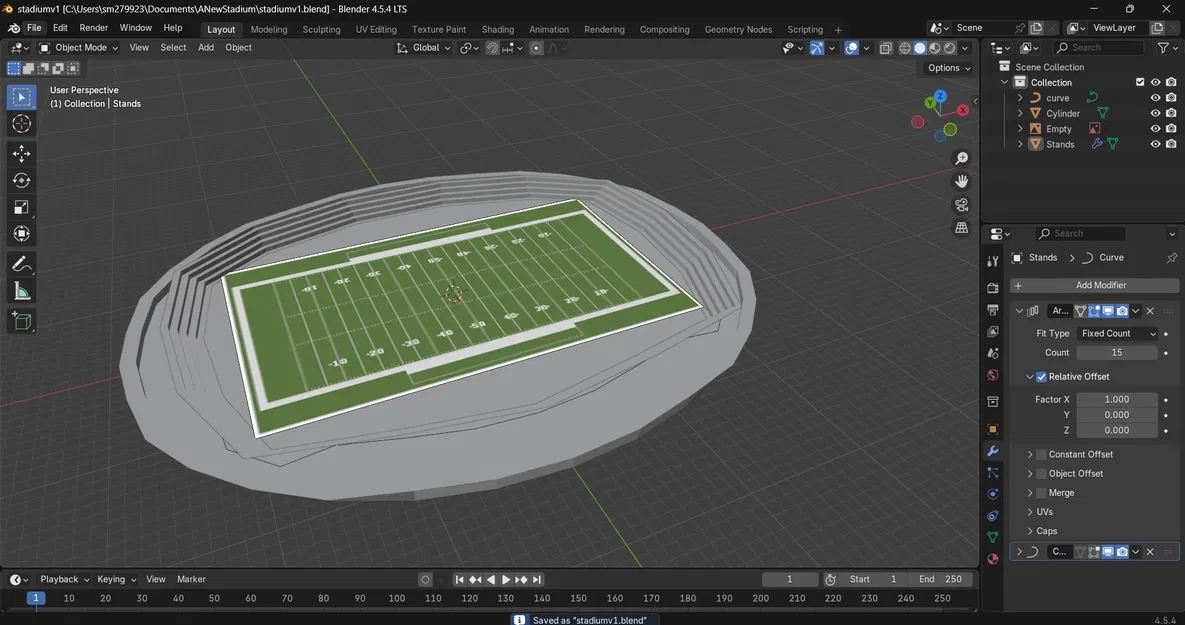Expand the Stands object in the outliner
1185x625 pixels.
(1020, 144)
